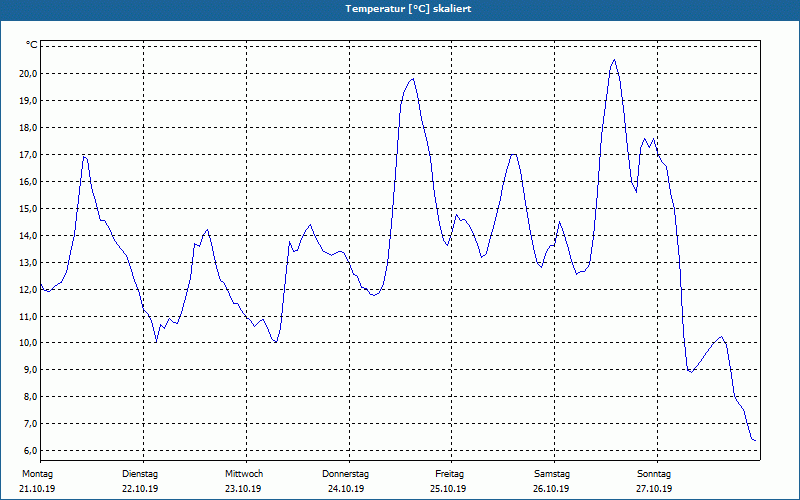Select the 6,0 y-axis value
Screen dimensions: 800x500
30,451
